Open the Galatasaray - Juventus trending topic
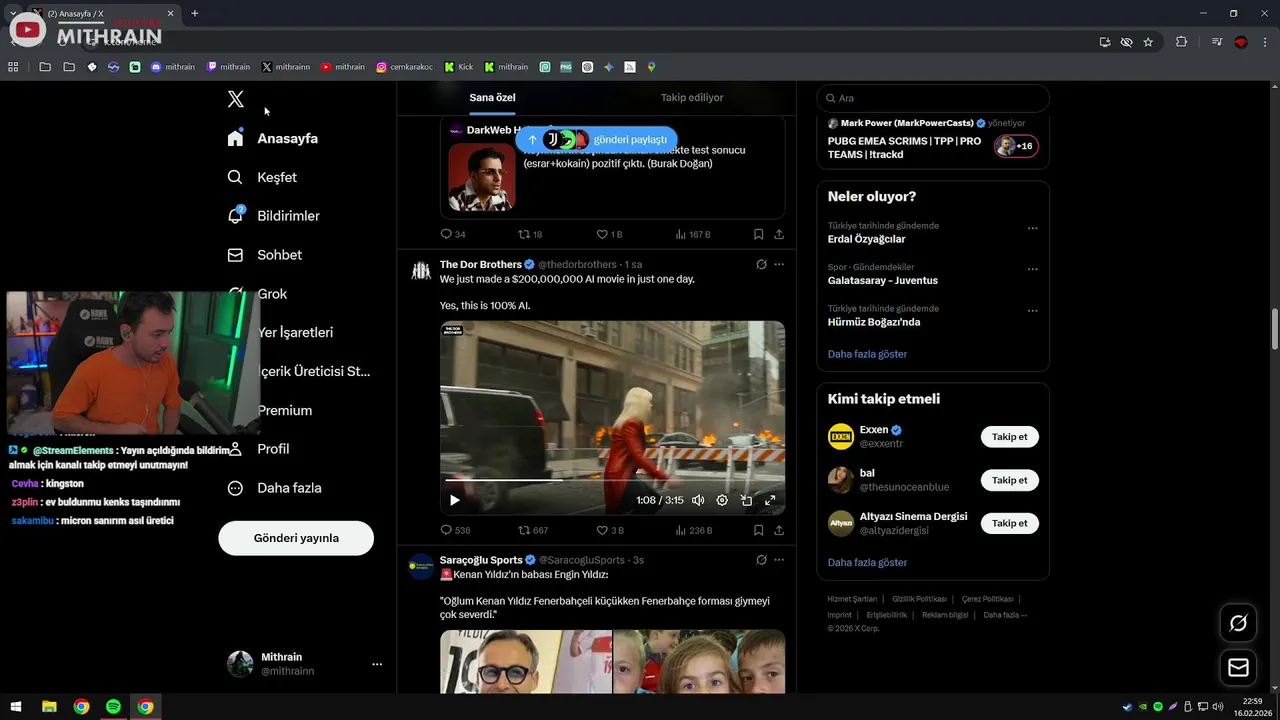This screenshot has height=720, width=1280. [x=883, y=281]
